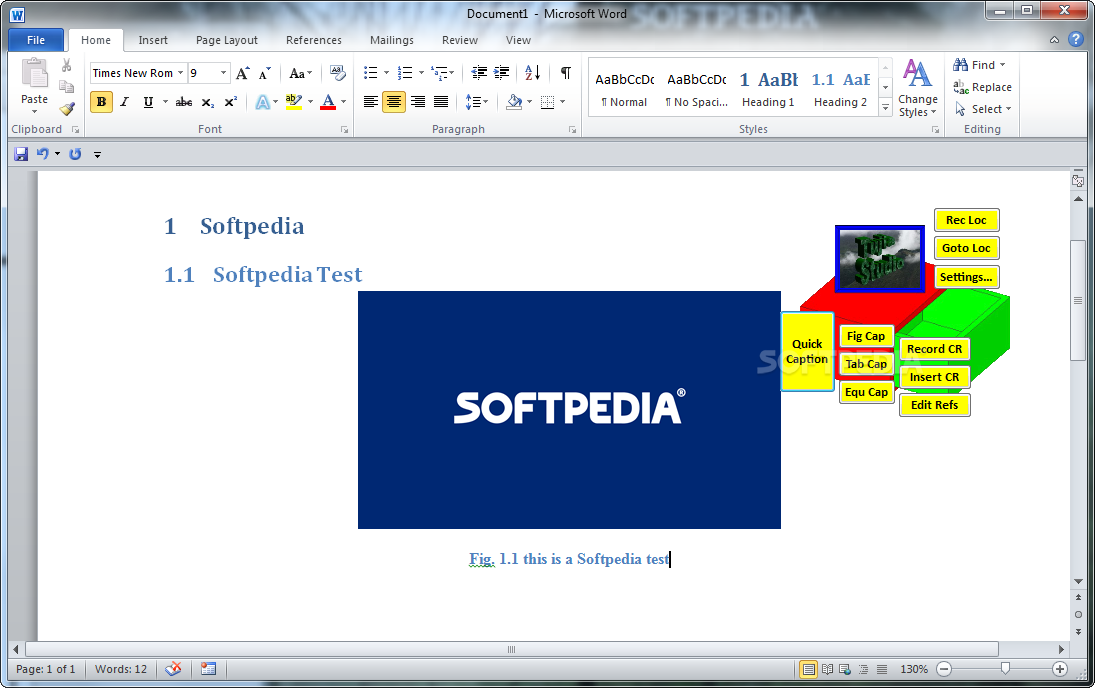Open the Select dropdown in Editing

pos(983,109)
